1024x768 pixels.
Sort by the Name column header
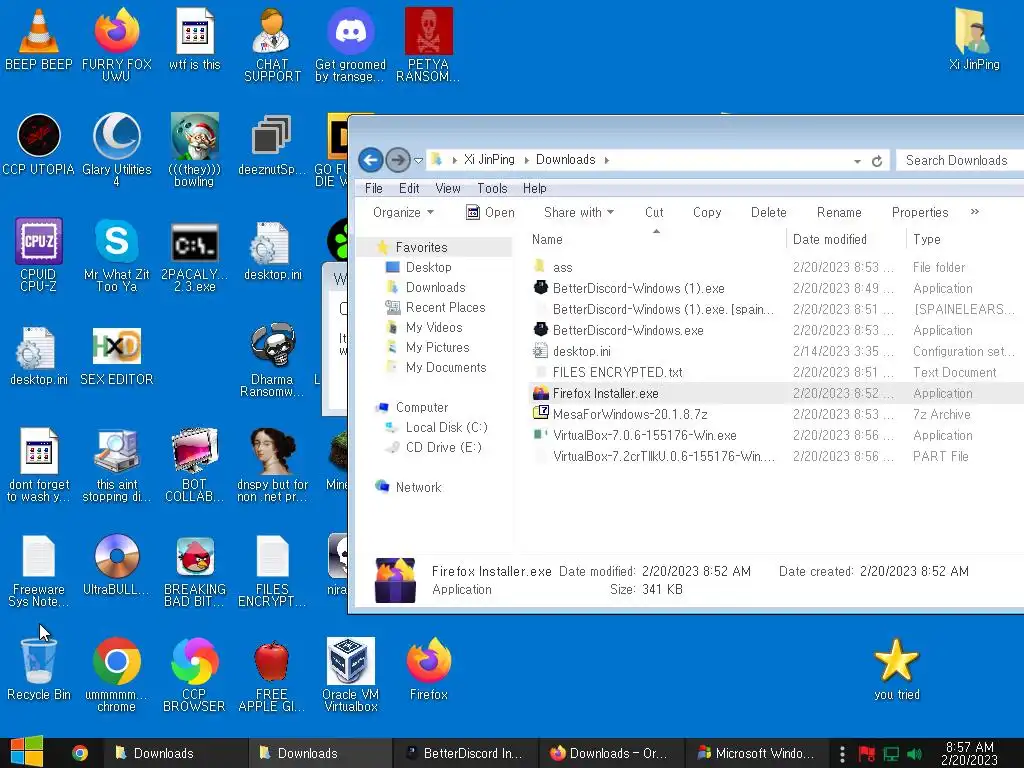pos(656,239)
